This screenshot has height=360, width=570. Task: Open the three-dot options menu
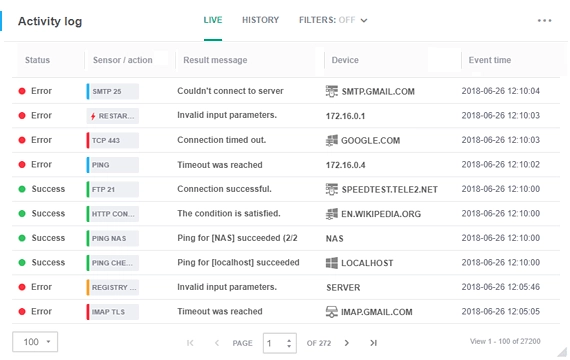coord(544,21)
